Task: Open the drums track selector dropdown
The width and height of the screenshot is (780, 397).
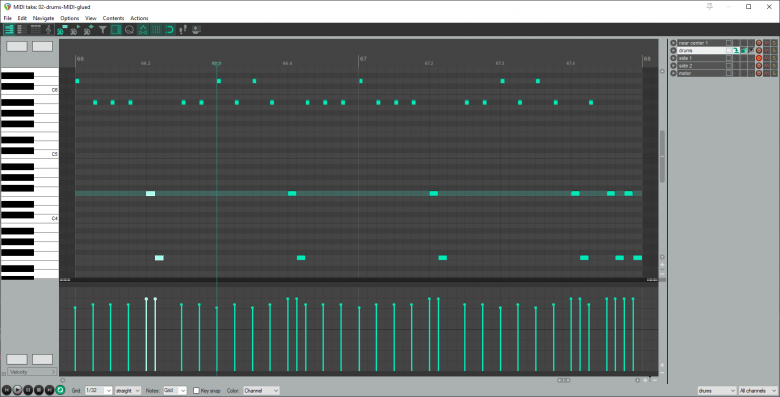Action: (717, 391)
